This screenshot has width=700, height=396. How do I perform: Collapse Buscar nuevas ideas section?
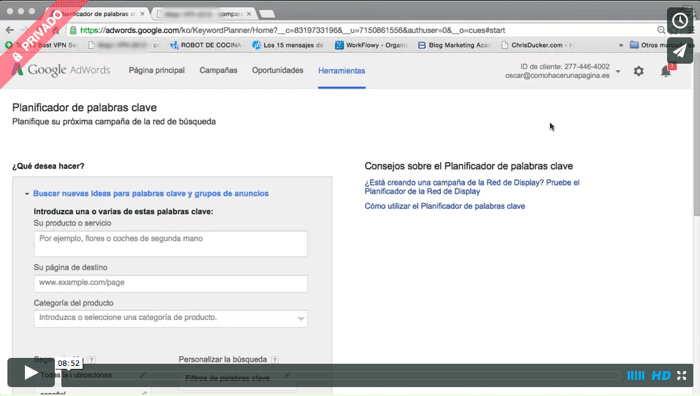27,194
